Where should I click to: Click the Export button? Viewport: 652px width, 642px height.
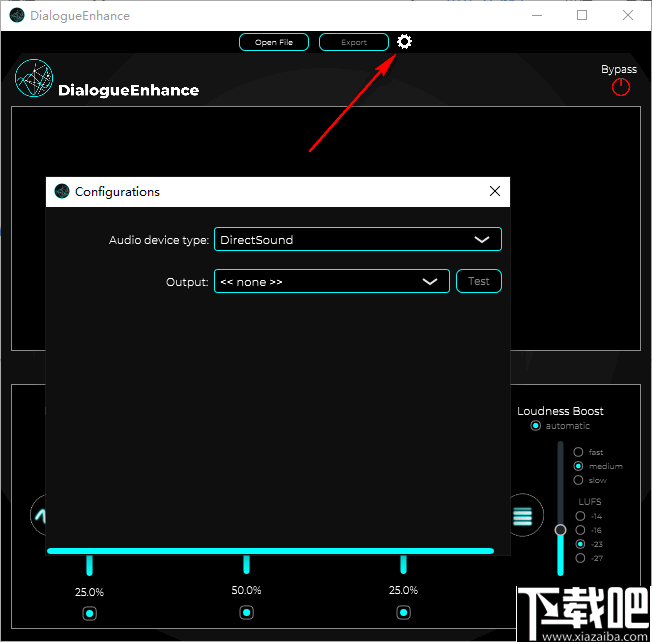click(x=354, y=42)
